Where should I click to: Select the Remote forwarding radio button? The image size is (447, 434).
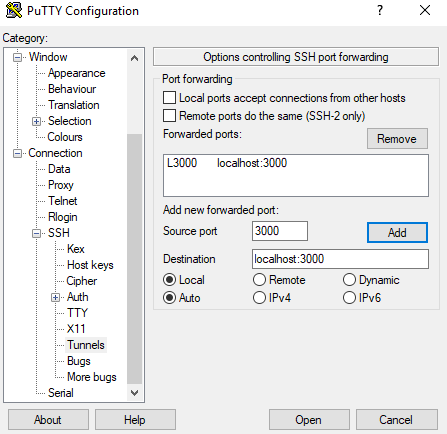(259, 280)
